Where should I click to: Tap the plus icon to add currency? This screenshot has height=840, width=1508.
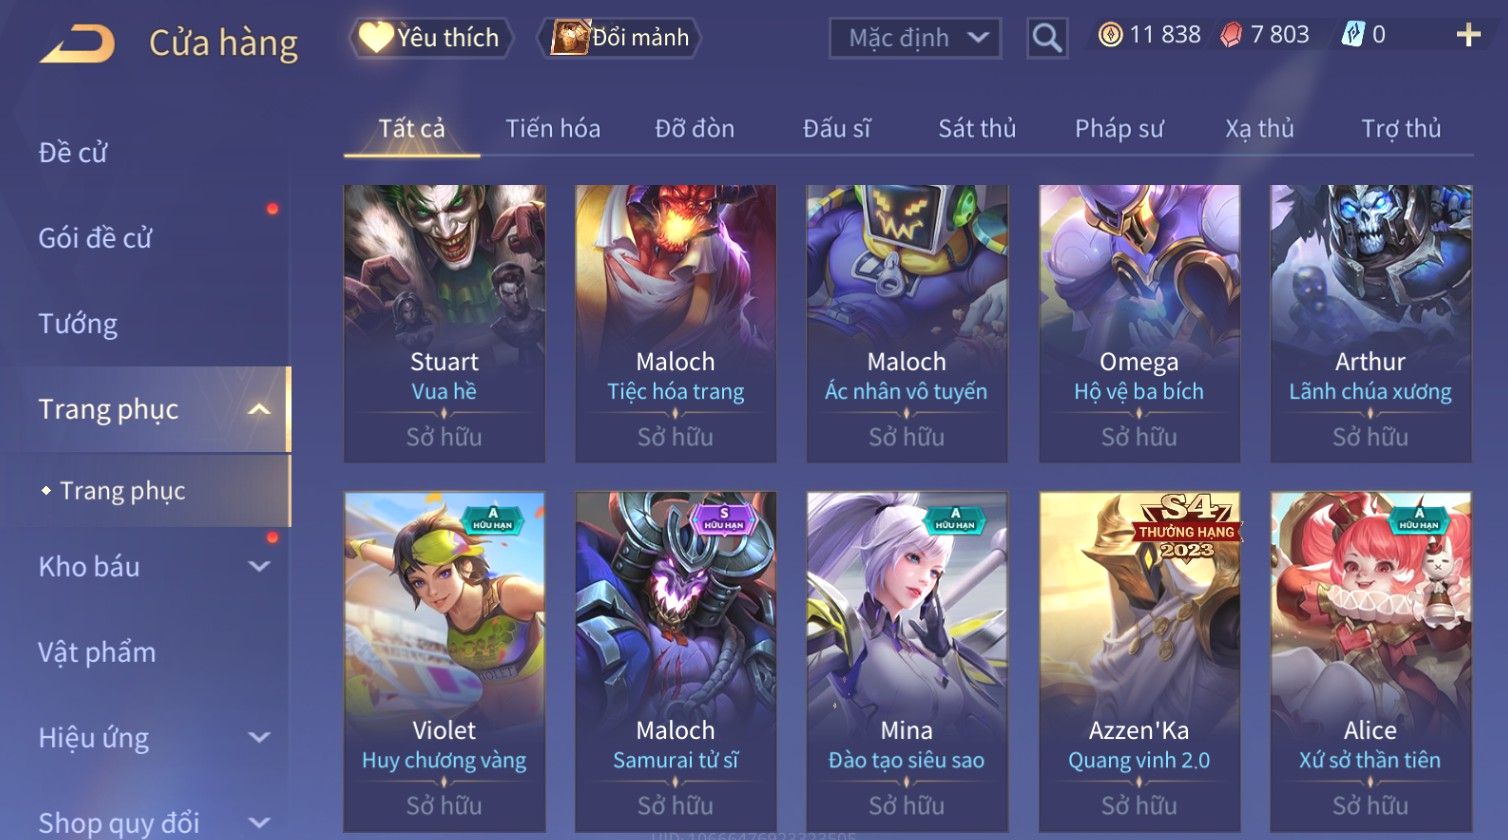point(1468,36)
